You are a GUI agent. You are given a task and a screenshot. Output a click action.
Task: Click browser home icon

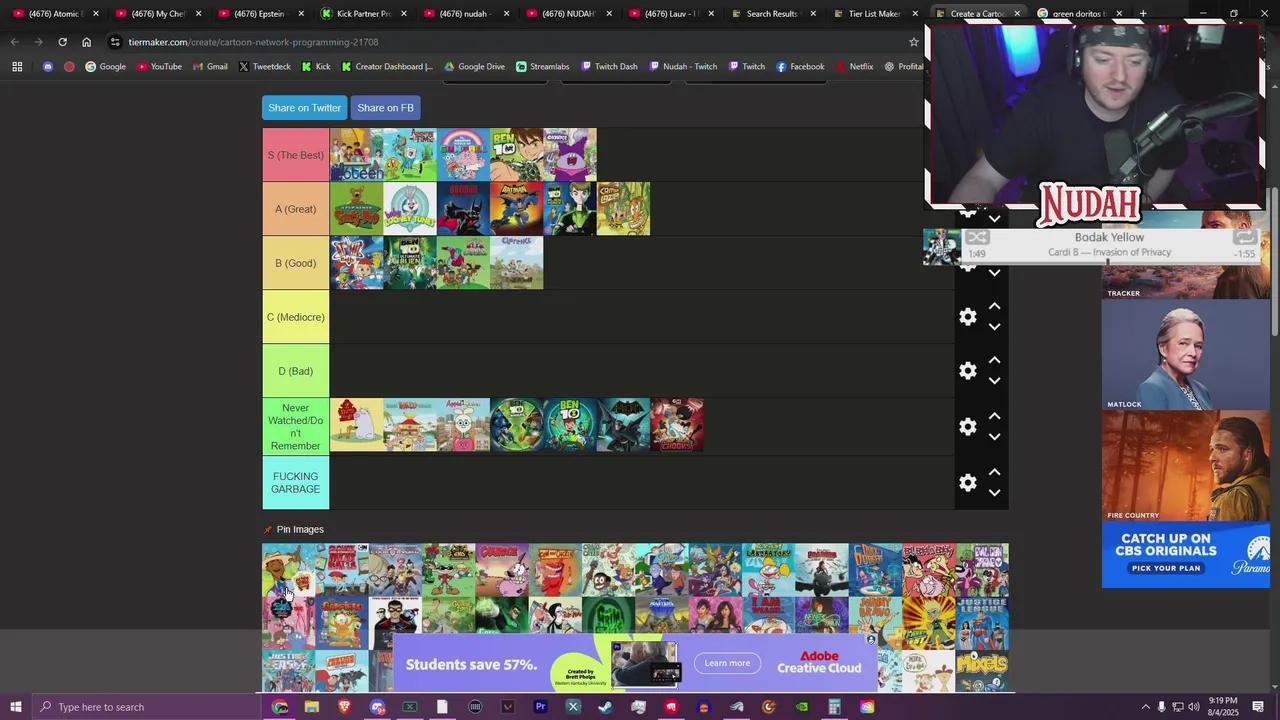(86, 42)
